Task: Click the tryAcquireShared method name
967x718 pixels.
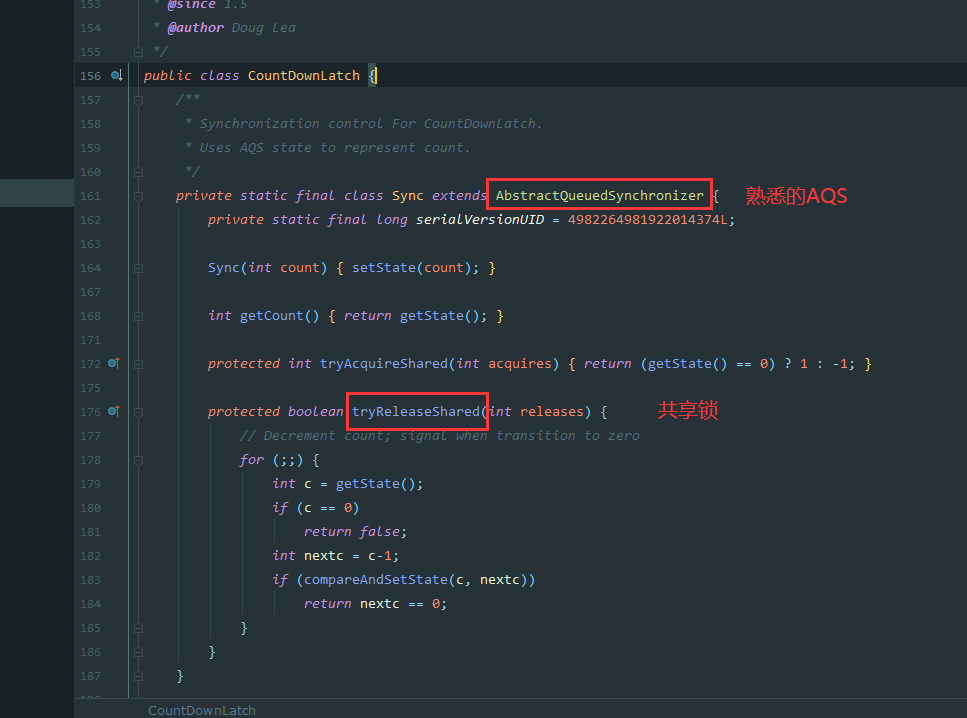Action: (x=384, y=363)
